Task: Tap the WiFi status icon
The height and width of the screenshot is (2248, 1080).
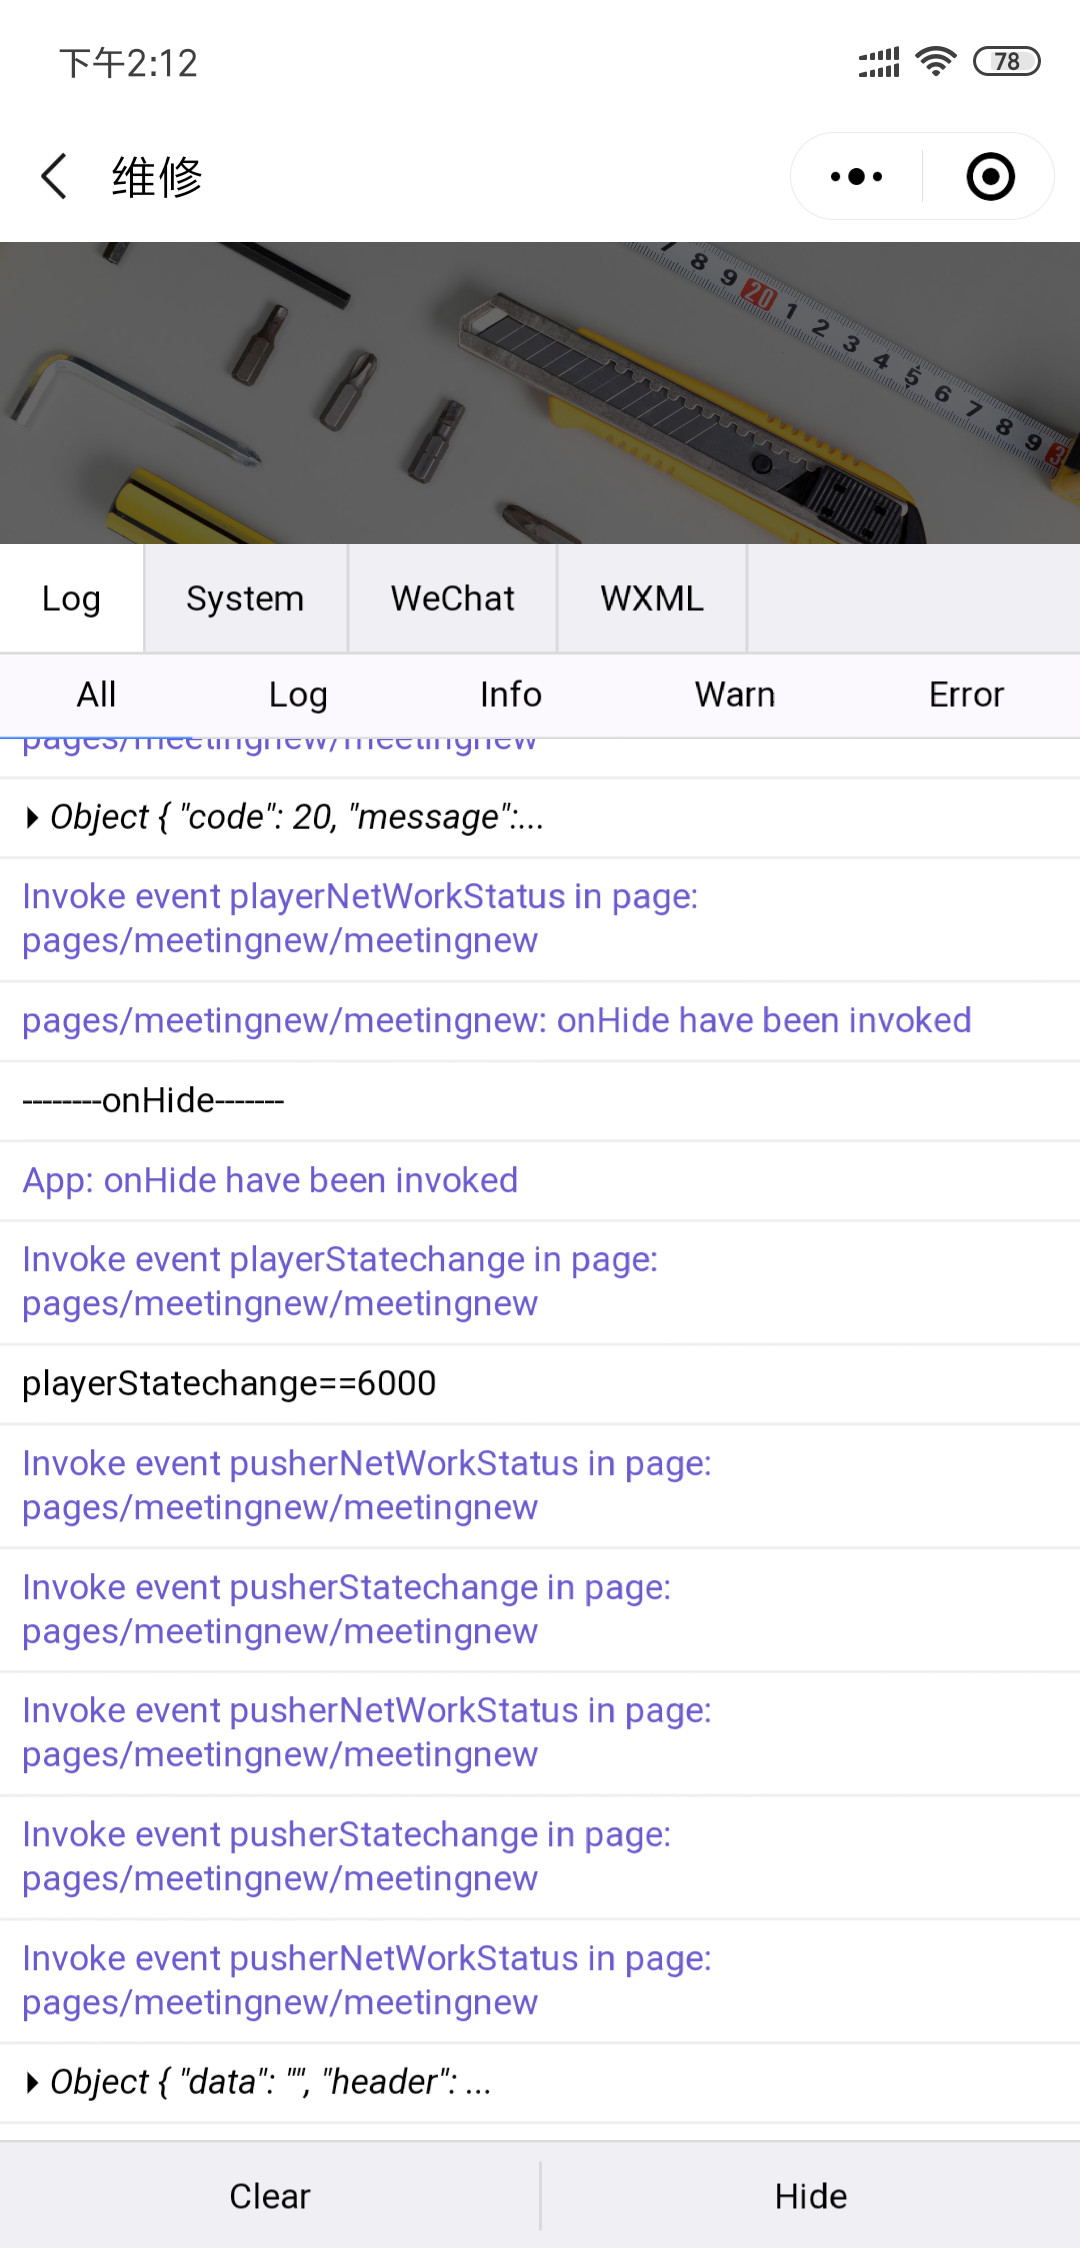Action: (936, 62)
